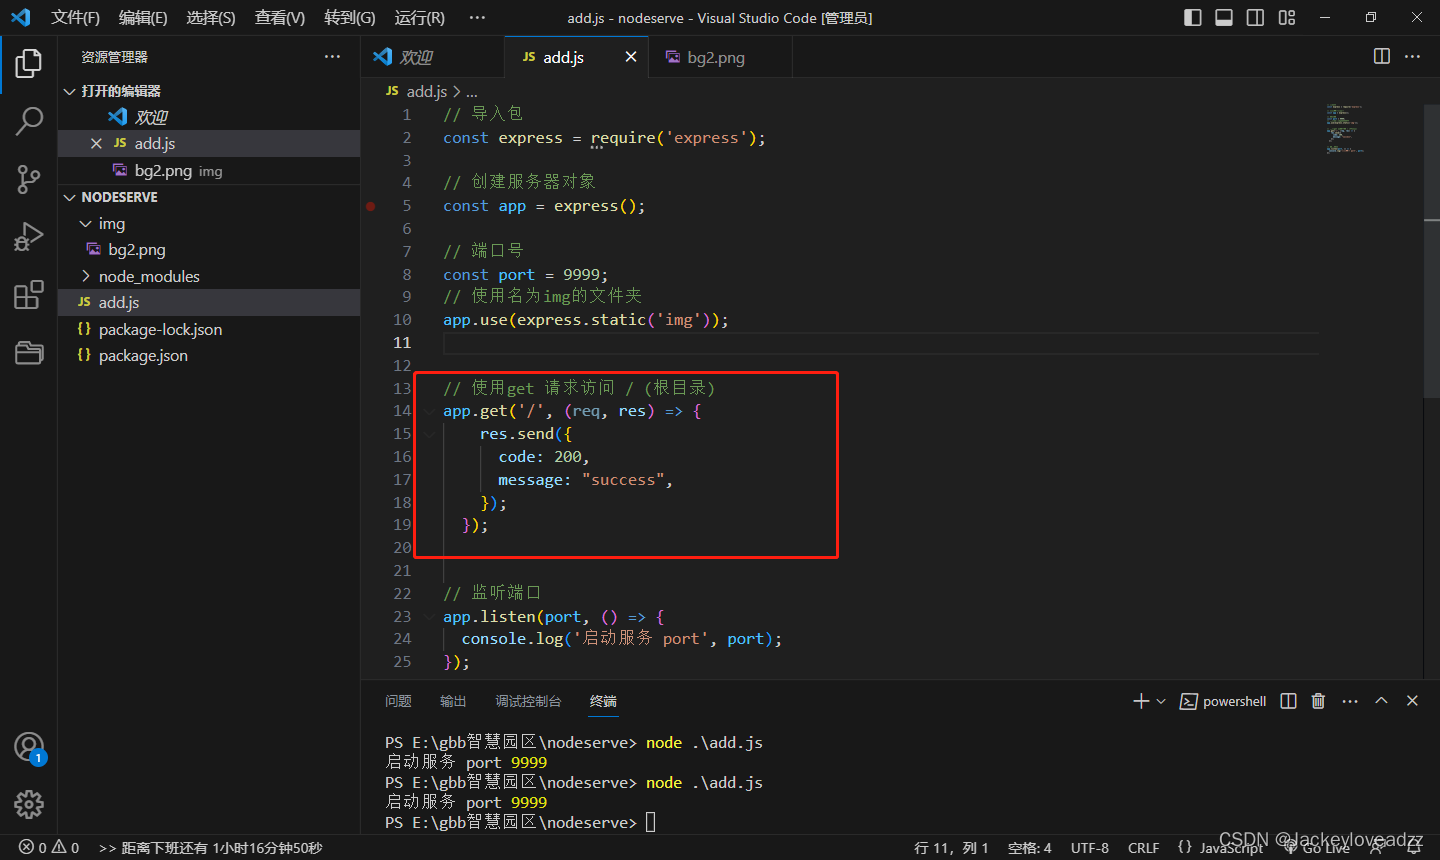Open the Search view in the activity bar
Screen dimensions: 1440x860
tap(28, 121)
